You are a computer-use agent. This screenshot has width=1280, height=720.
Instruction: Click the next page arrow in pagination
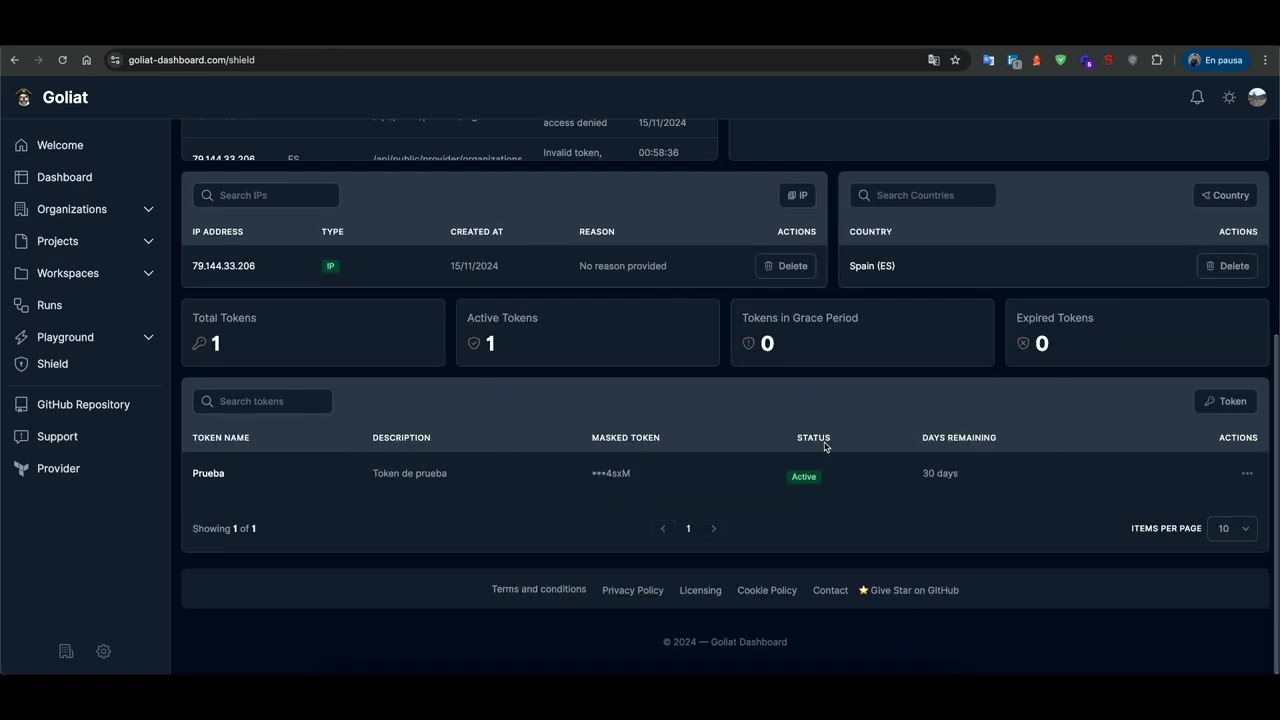pos(713,528)
